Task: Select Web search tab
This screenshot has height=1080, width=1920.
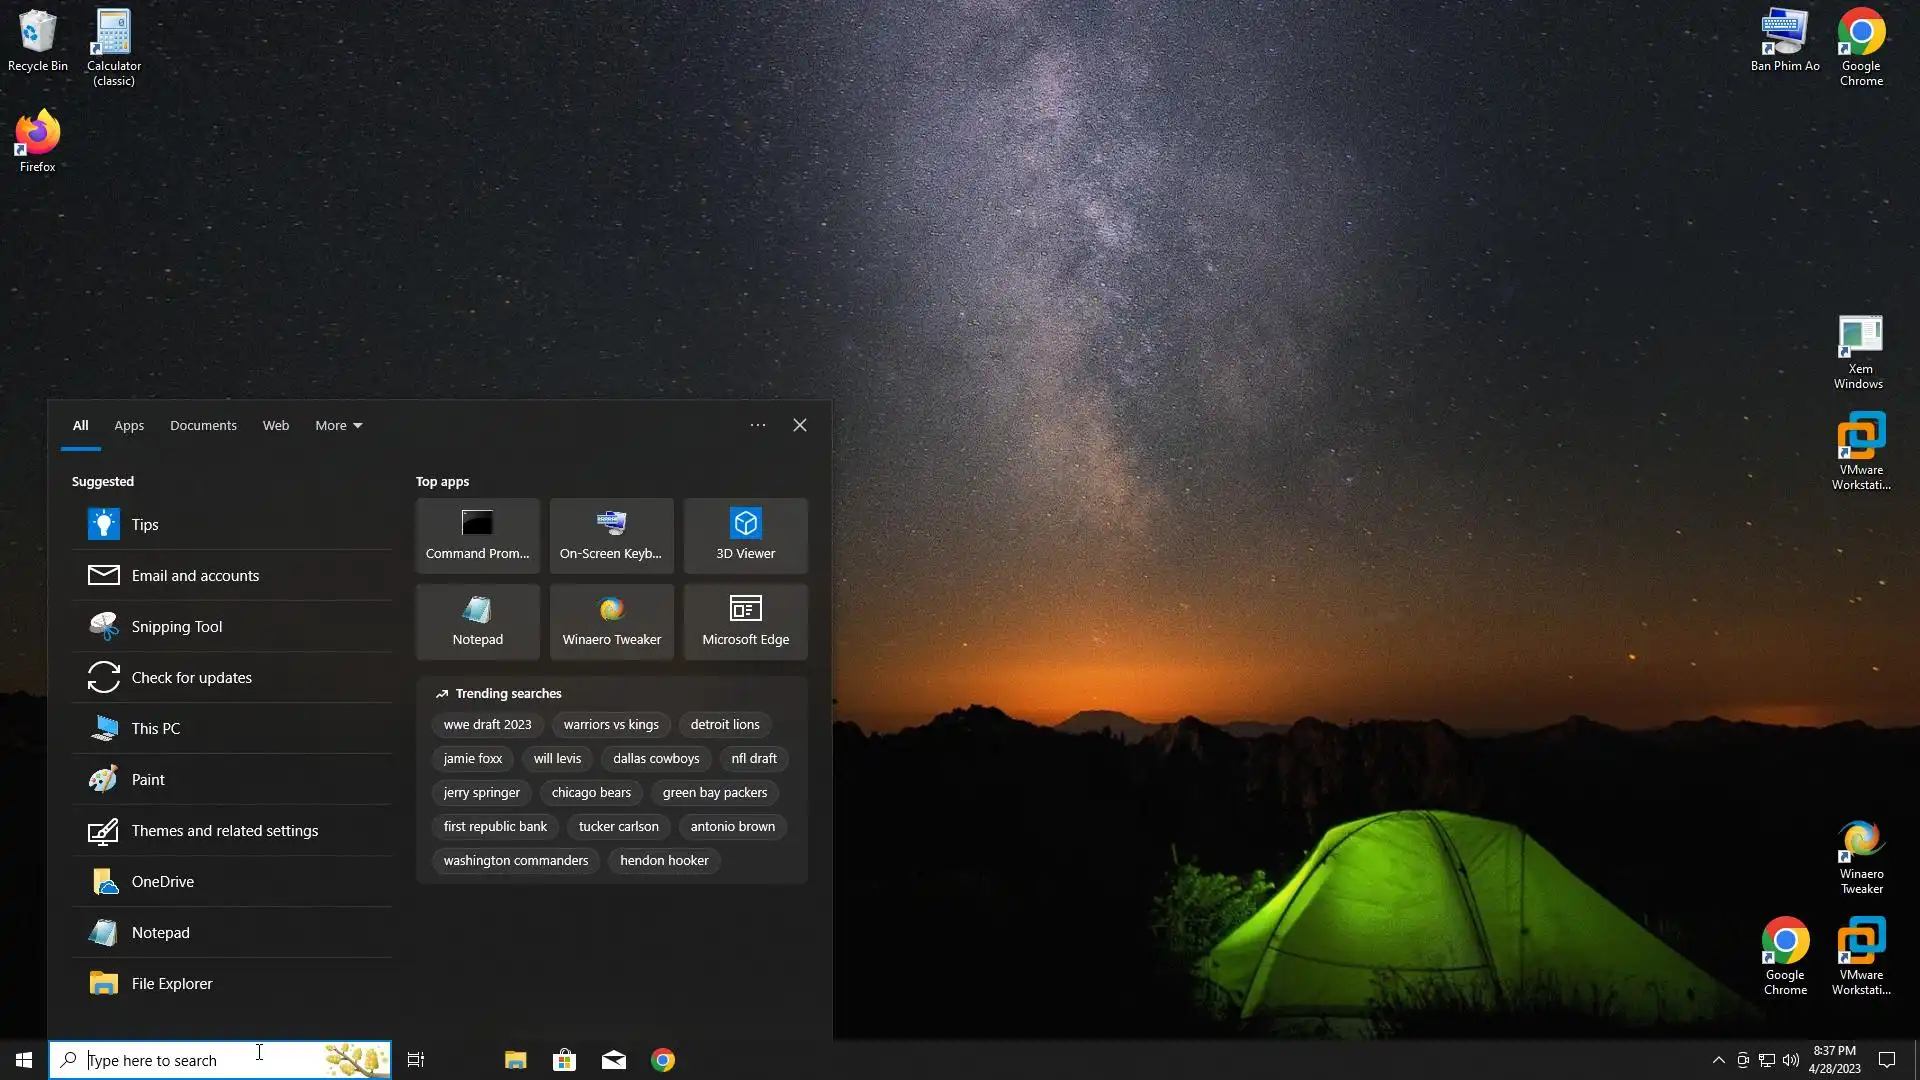Action: 276,425
